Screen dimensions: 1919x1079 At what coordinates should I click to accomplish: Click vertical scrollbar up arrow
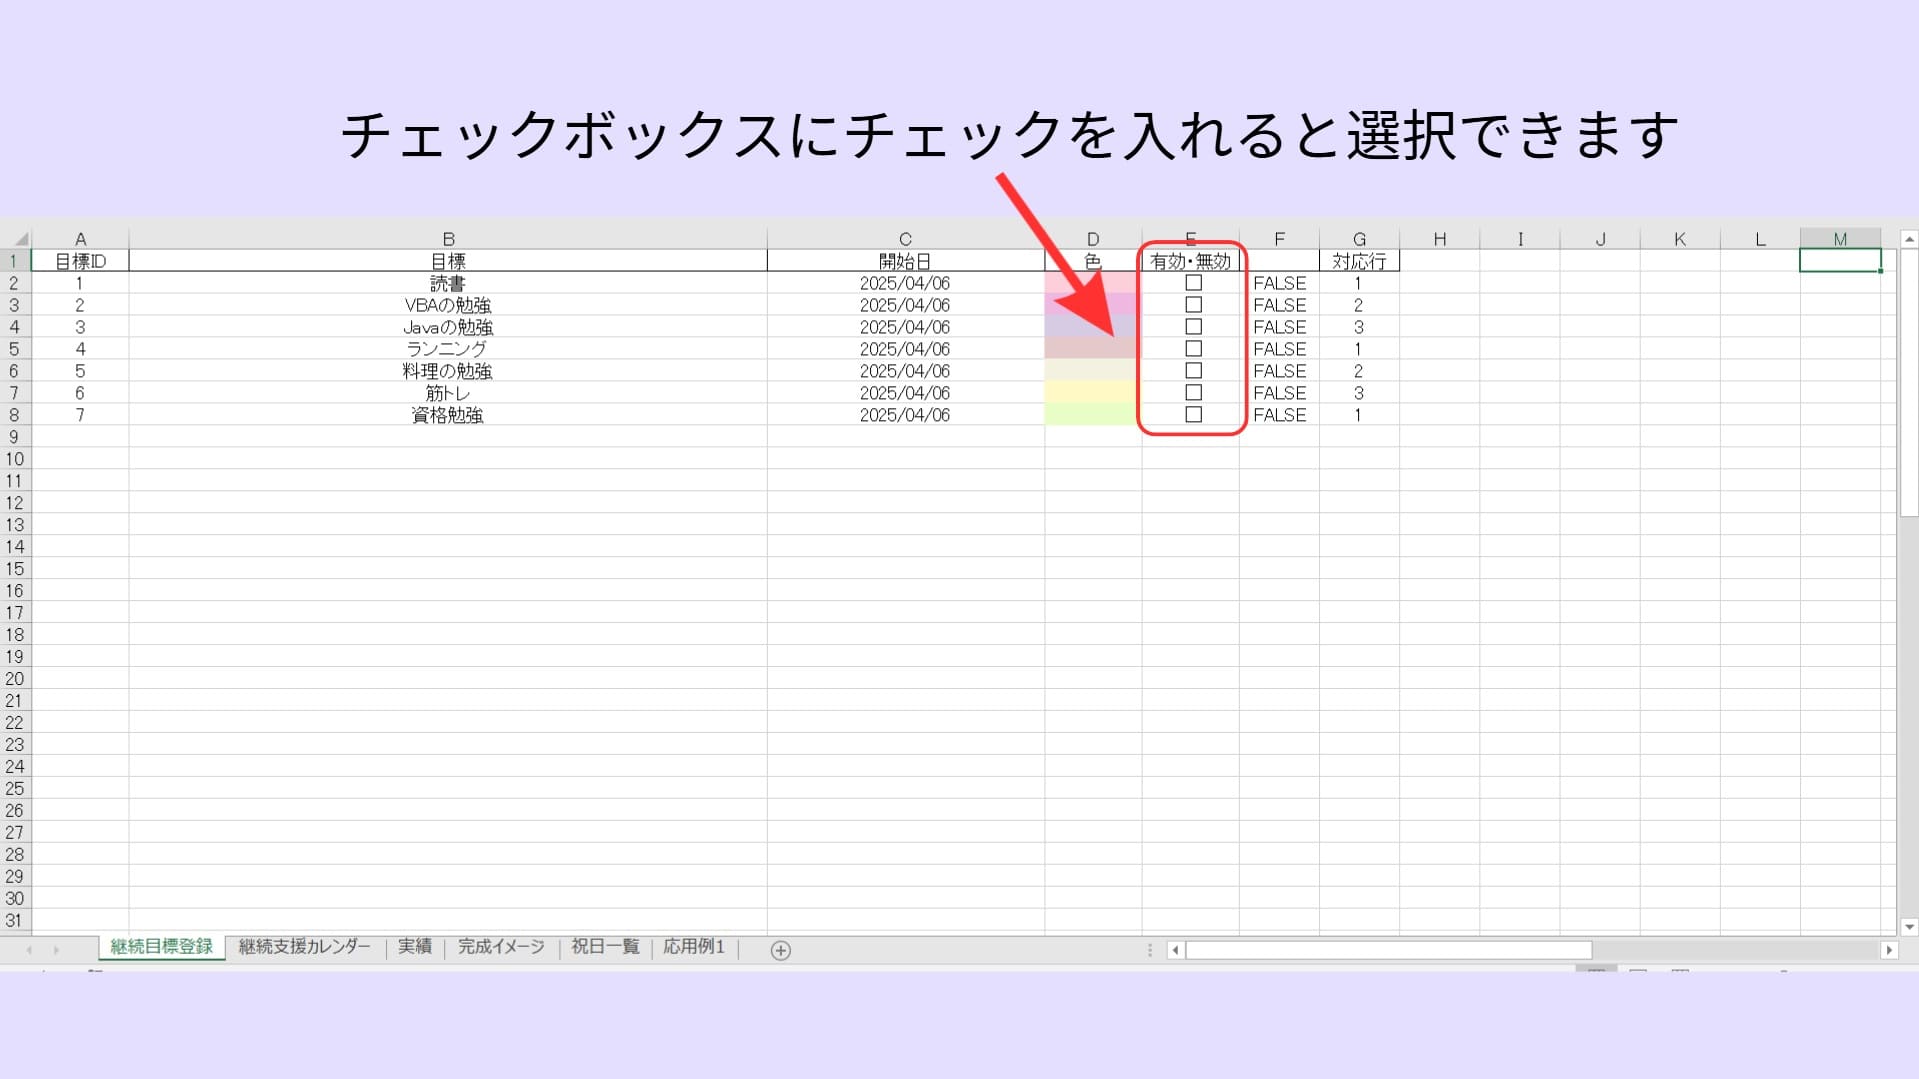(1909, 239)
